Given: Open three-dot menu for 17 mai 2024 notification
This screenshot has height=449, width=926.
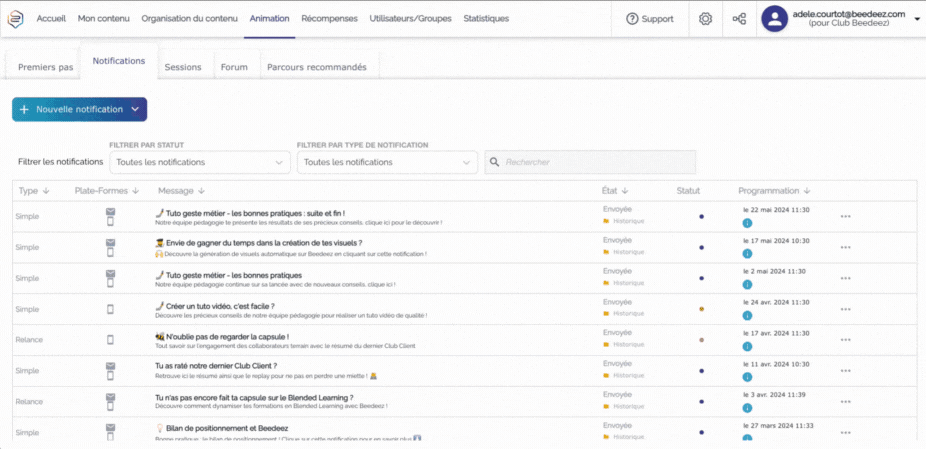Looking at the screenshot, I should 845,247.
